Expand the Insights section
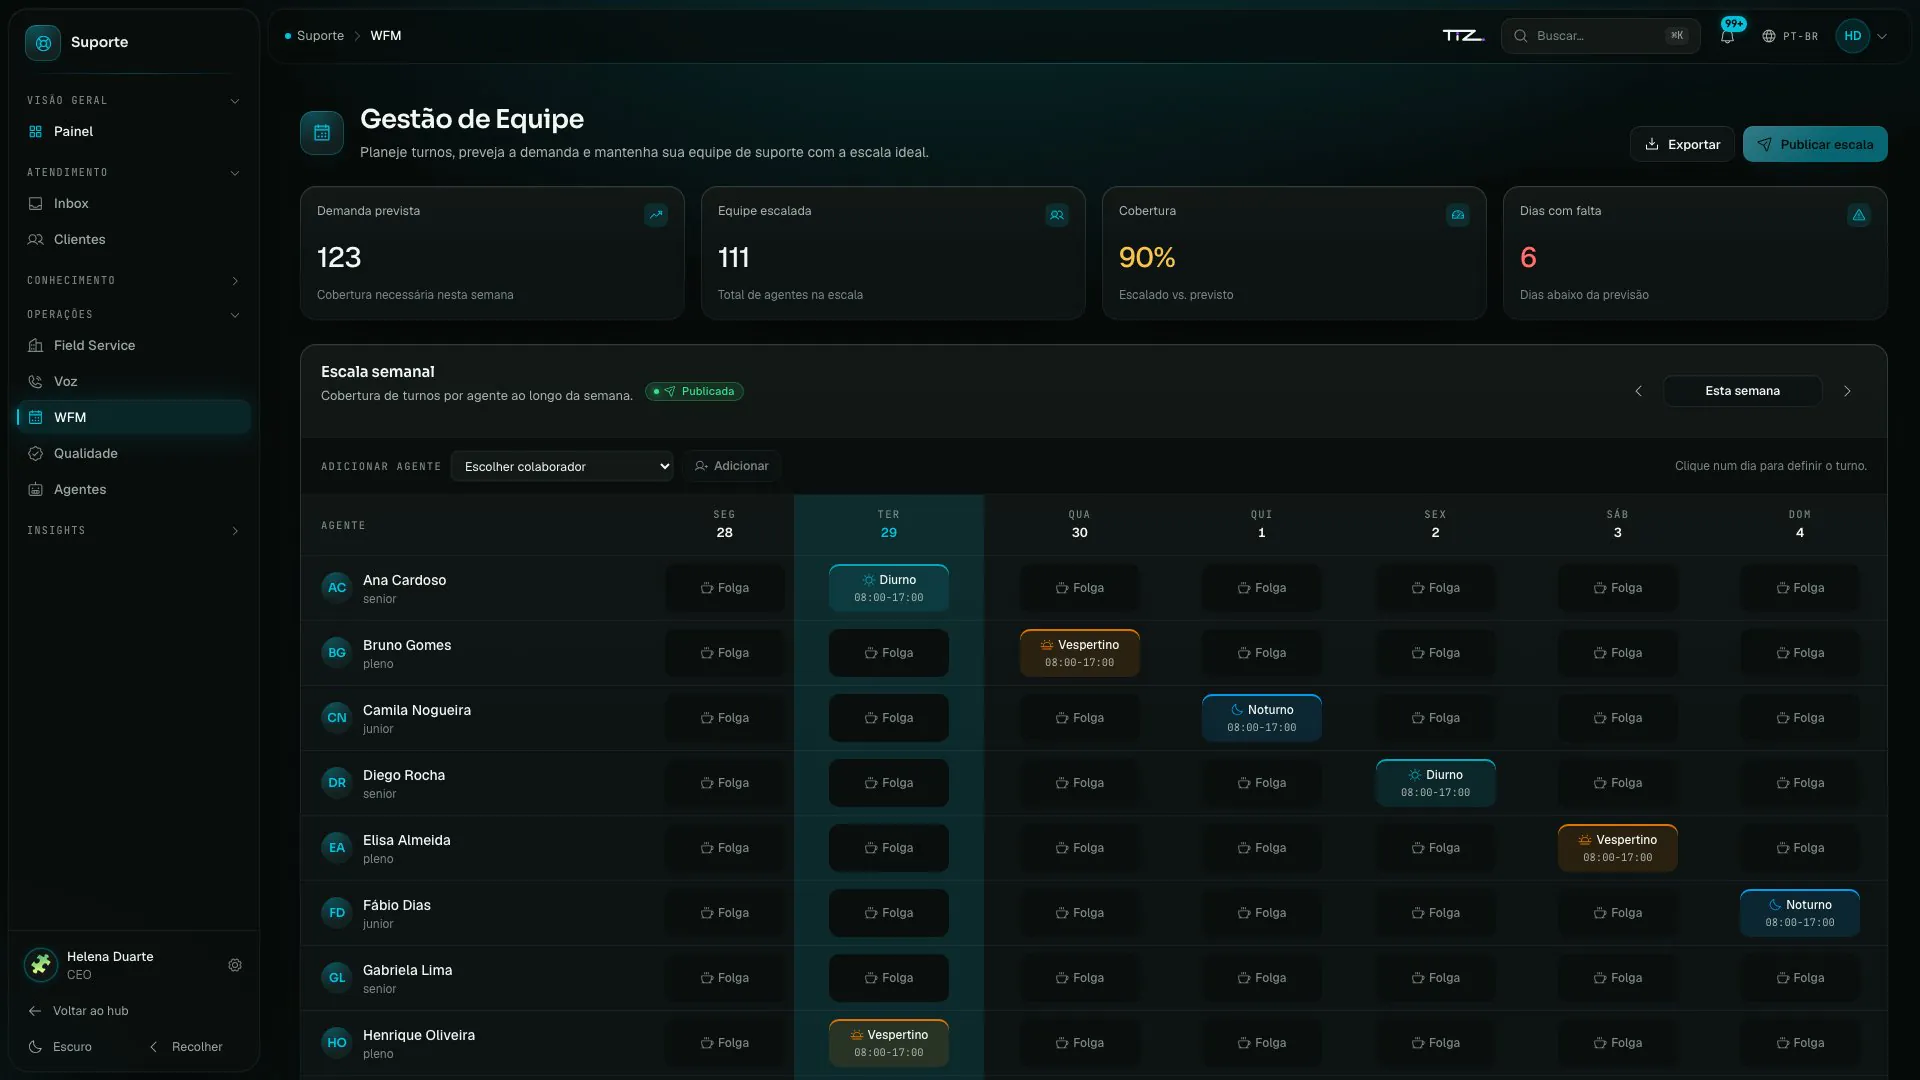The height and width of the screenshot is (1080, 1920). click(x=134, y=530)
